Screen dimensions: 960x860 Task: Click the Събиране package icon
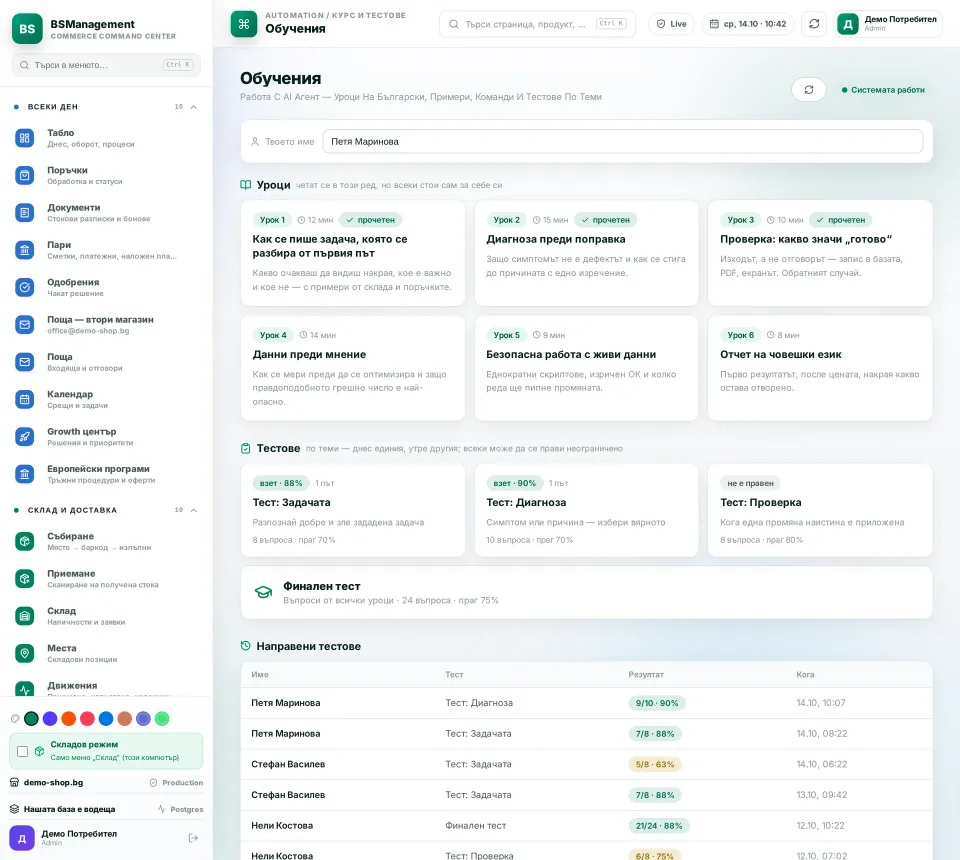[24, 541]
